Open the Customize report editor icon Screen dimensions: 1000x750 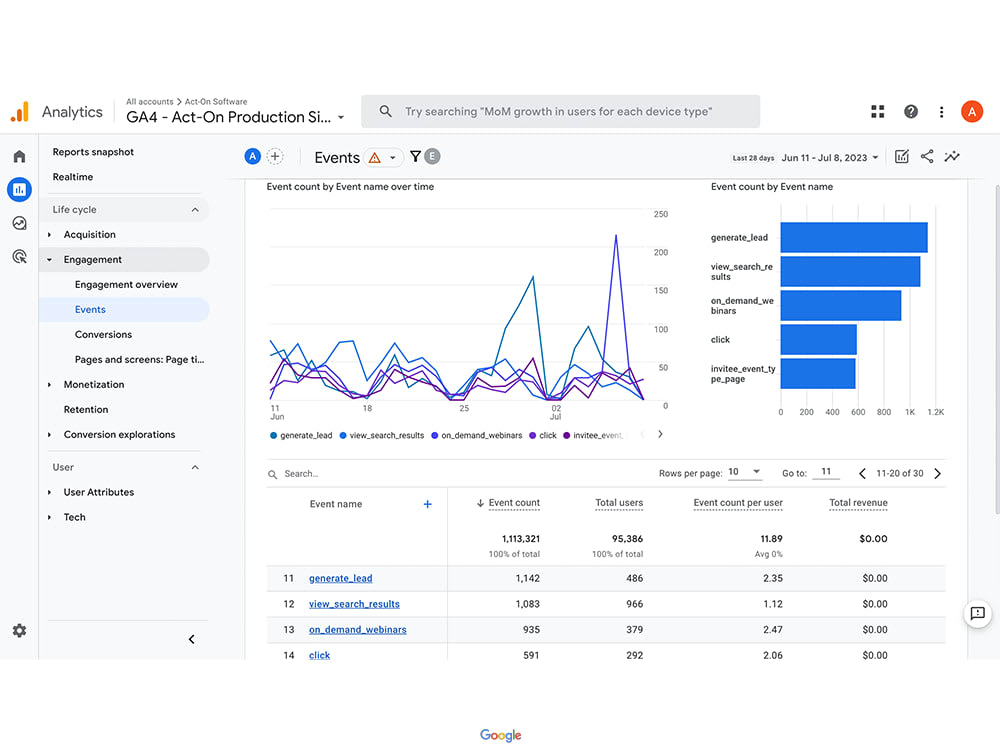[902, 157]
